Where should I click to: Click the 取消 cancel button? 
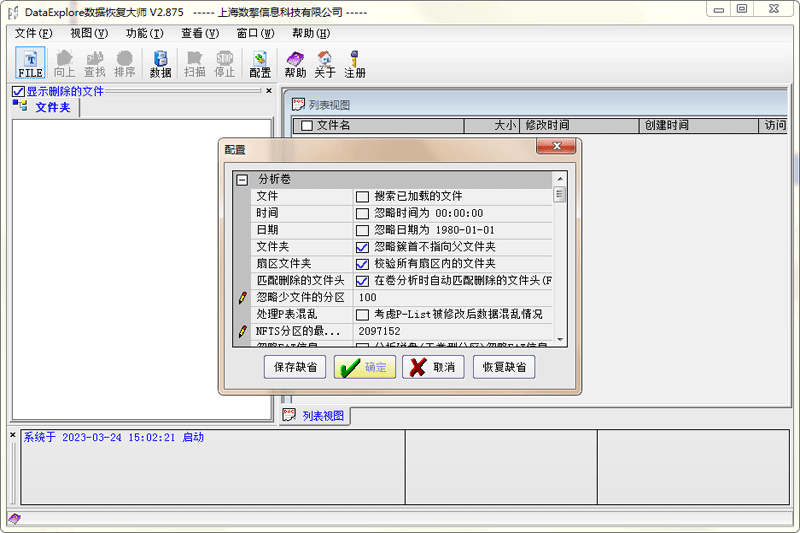tap(433, 367)
